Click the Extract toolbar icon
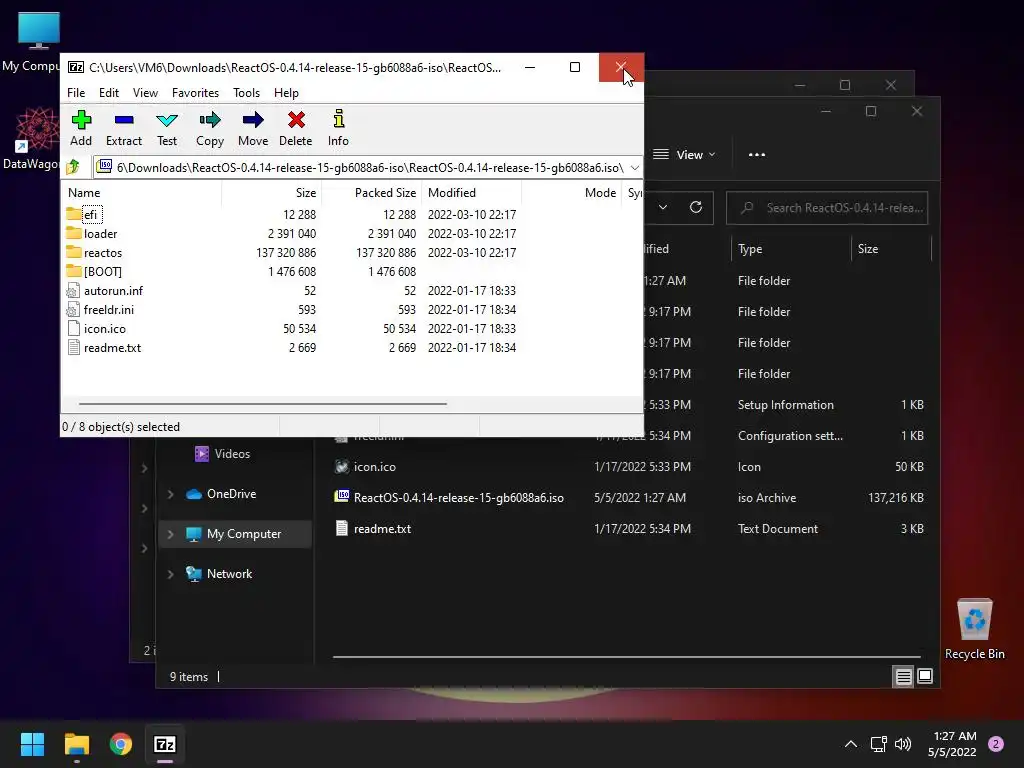This screenshot has width=1024, height=768. 123,128
